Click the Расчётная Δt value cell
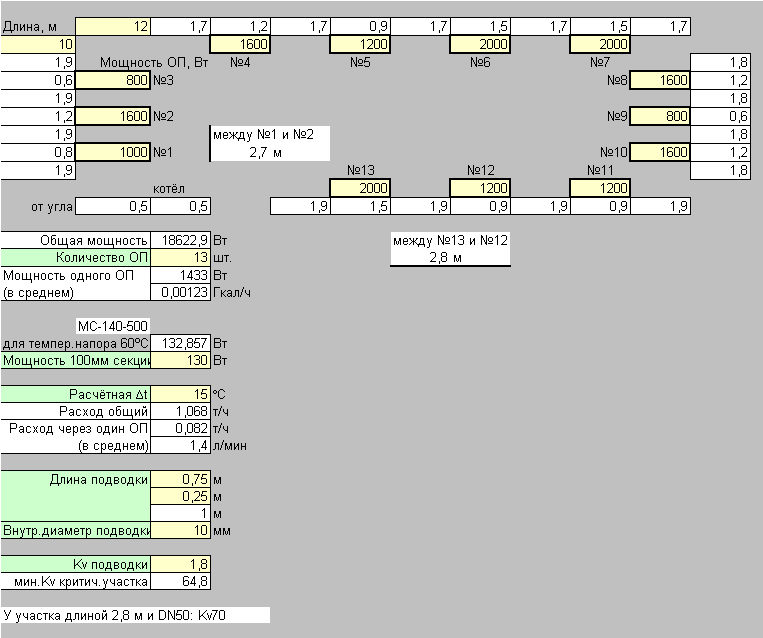This screenshot has width=763, height=638. pos(180,394)
